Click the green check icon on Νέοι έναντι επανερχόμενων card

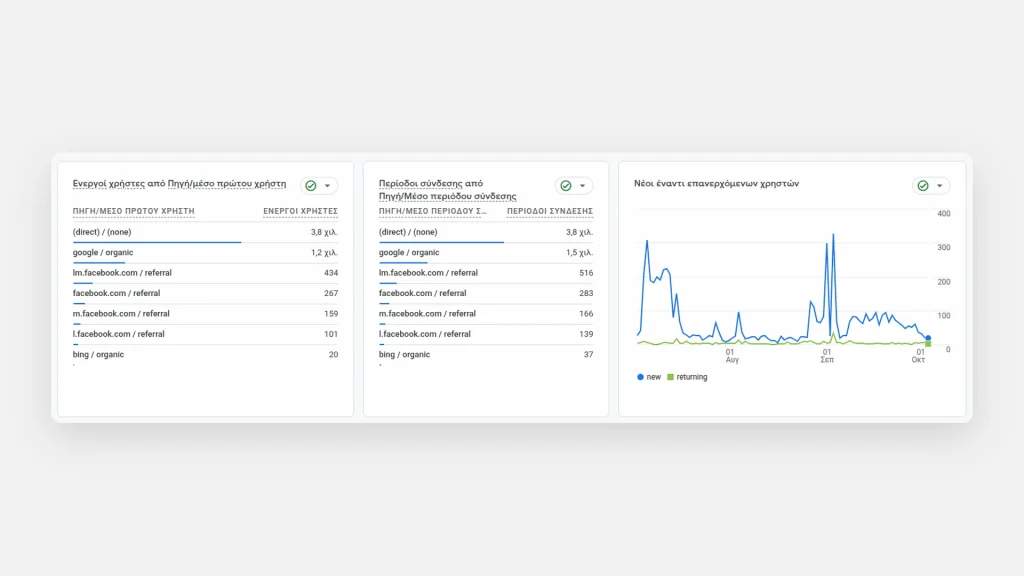coord(923,185)
